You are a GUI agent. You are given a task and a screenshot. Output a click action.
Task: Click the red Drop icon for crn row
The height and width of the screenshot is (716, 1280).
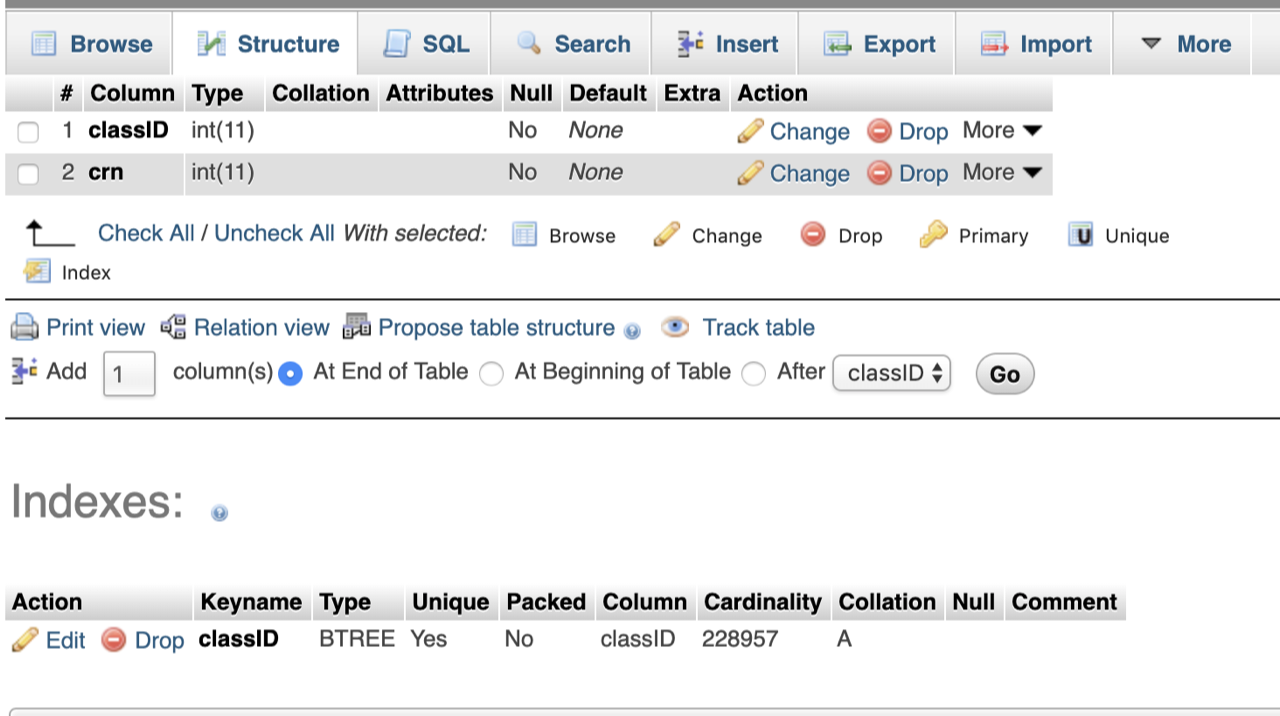point(879,173)
